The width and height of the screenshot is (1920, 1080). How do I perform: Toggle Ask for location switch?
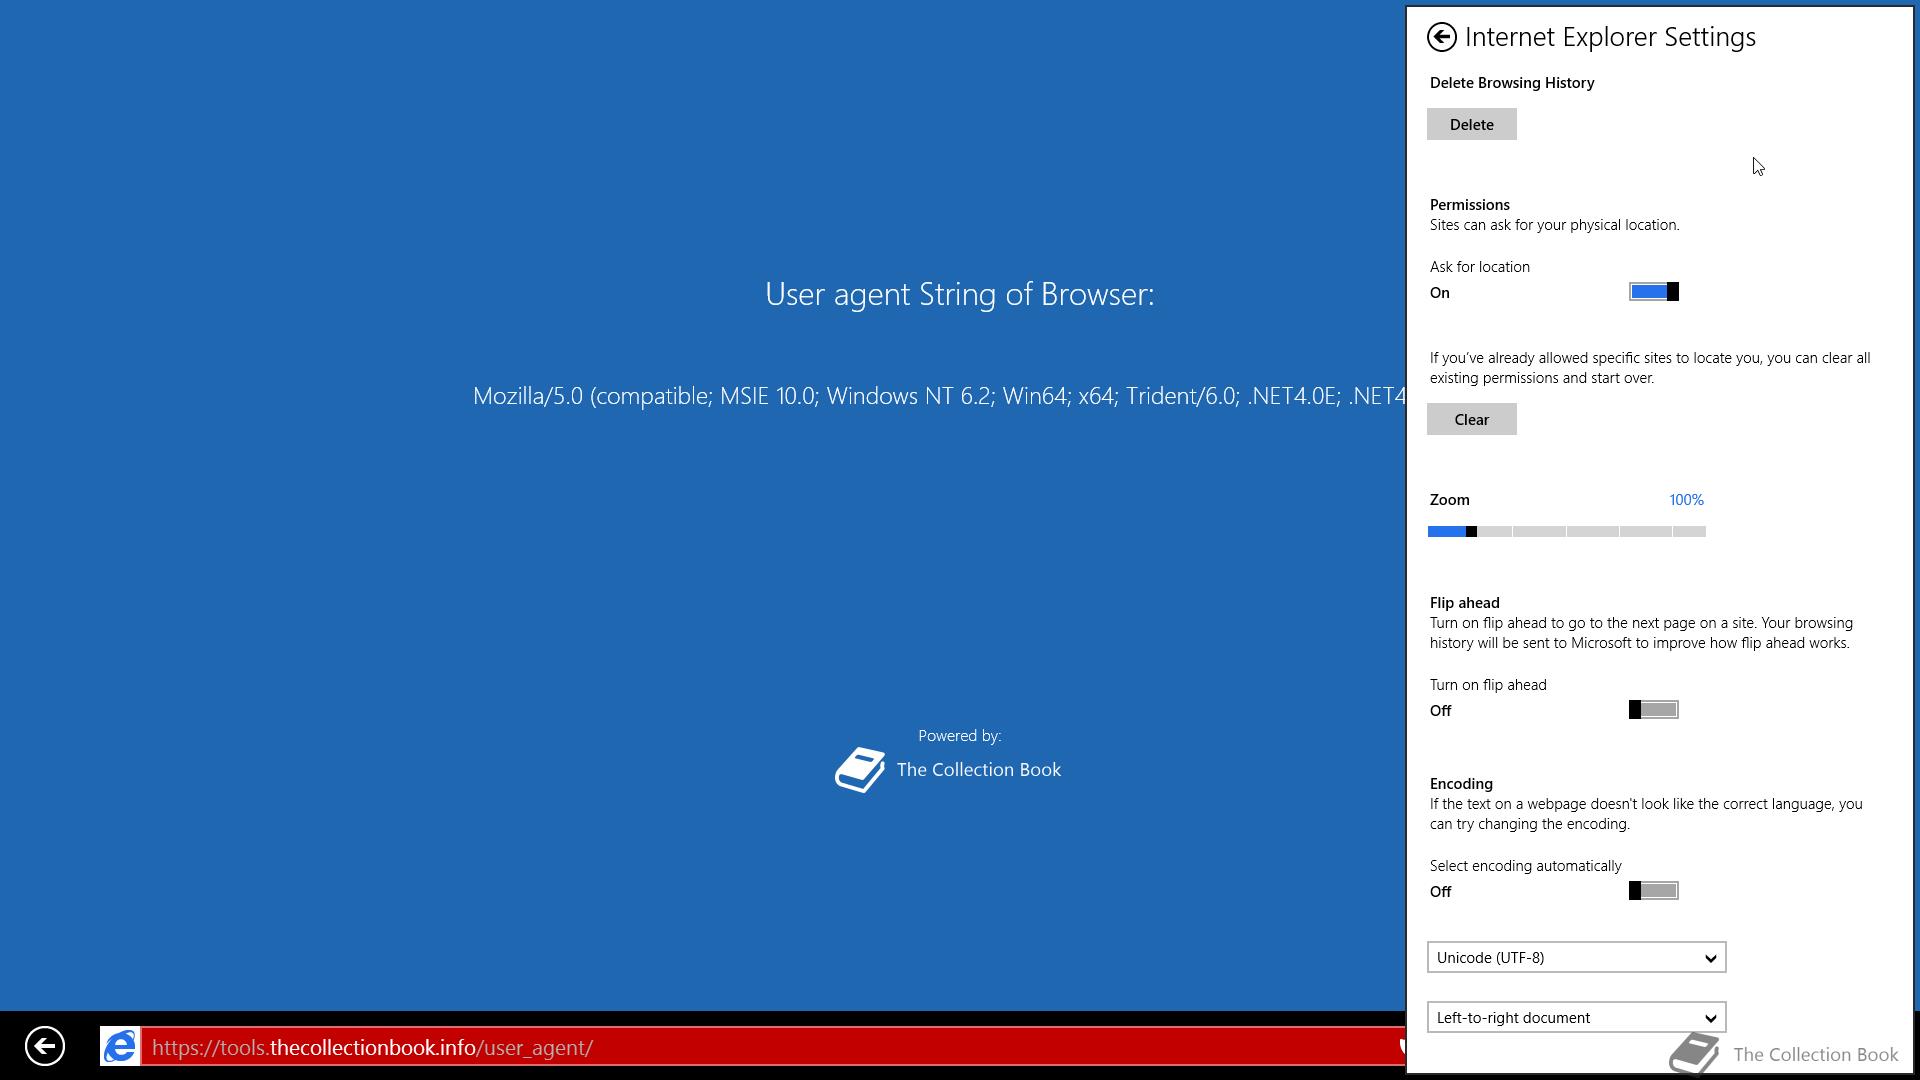pos(1654,292)
